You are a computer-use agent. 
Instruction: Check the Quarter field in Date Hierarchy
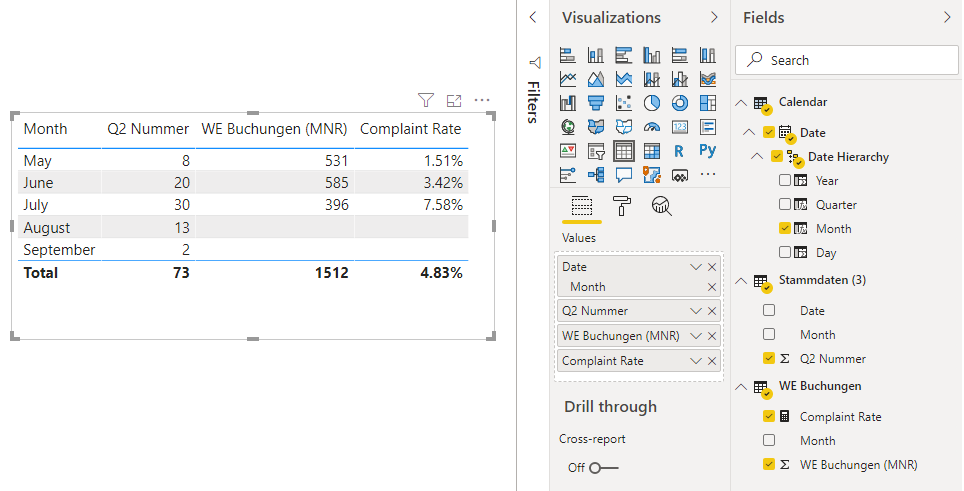click(784, 204)
